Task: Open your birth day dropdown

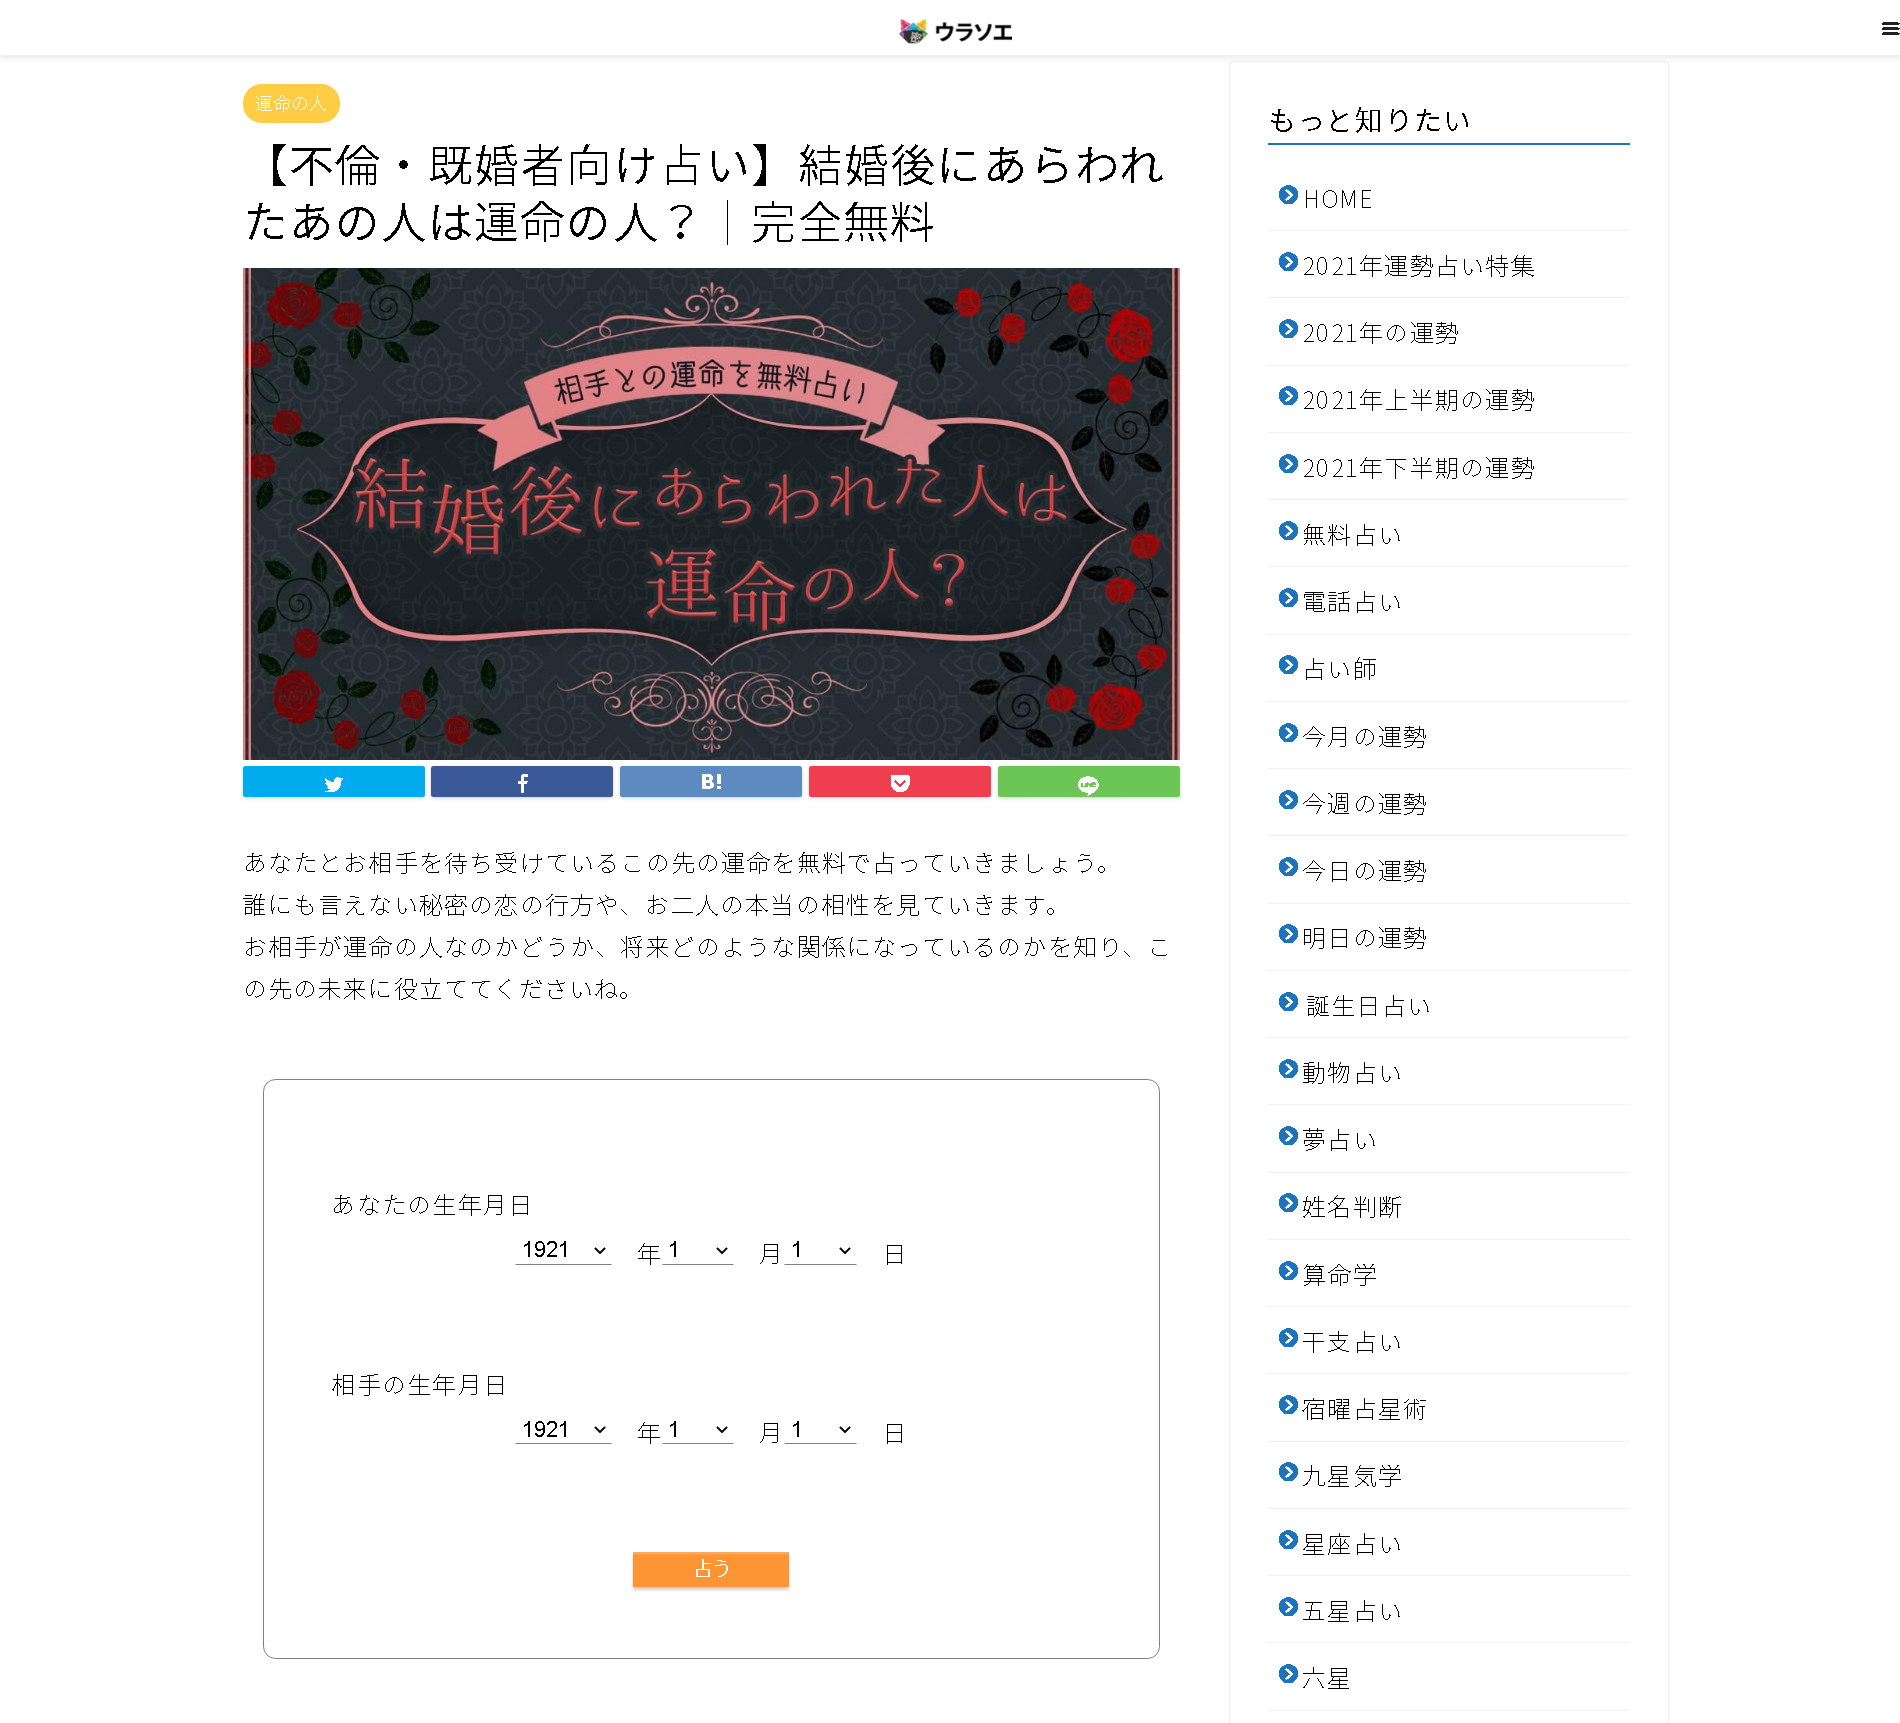Action: coord(821,1250)
